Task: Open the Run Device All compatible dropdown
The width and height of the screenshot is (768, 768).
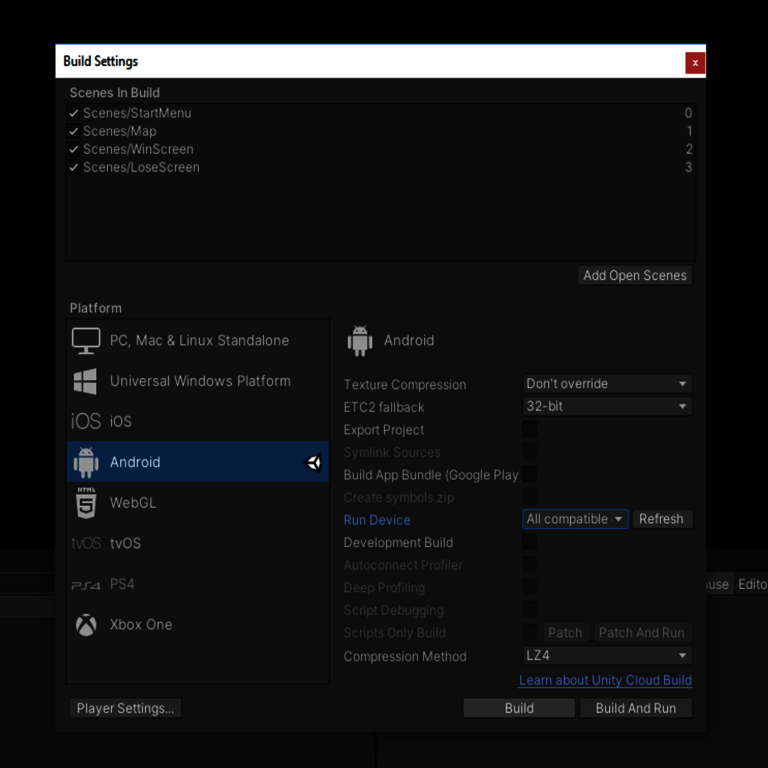Action: click(575, 519)
